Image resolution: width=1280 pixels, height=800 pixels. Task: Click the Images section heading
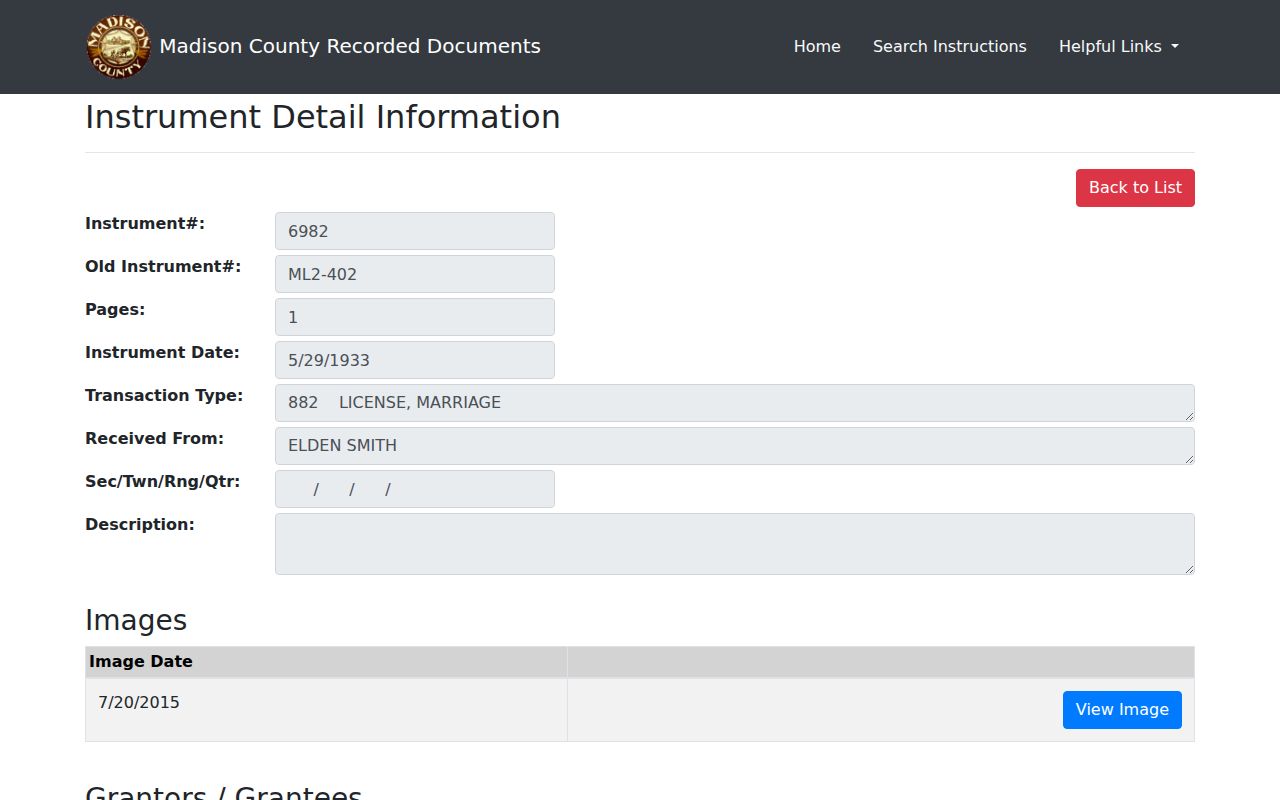136,620
